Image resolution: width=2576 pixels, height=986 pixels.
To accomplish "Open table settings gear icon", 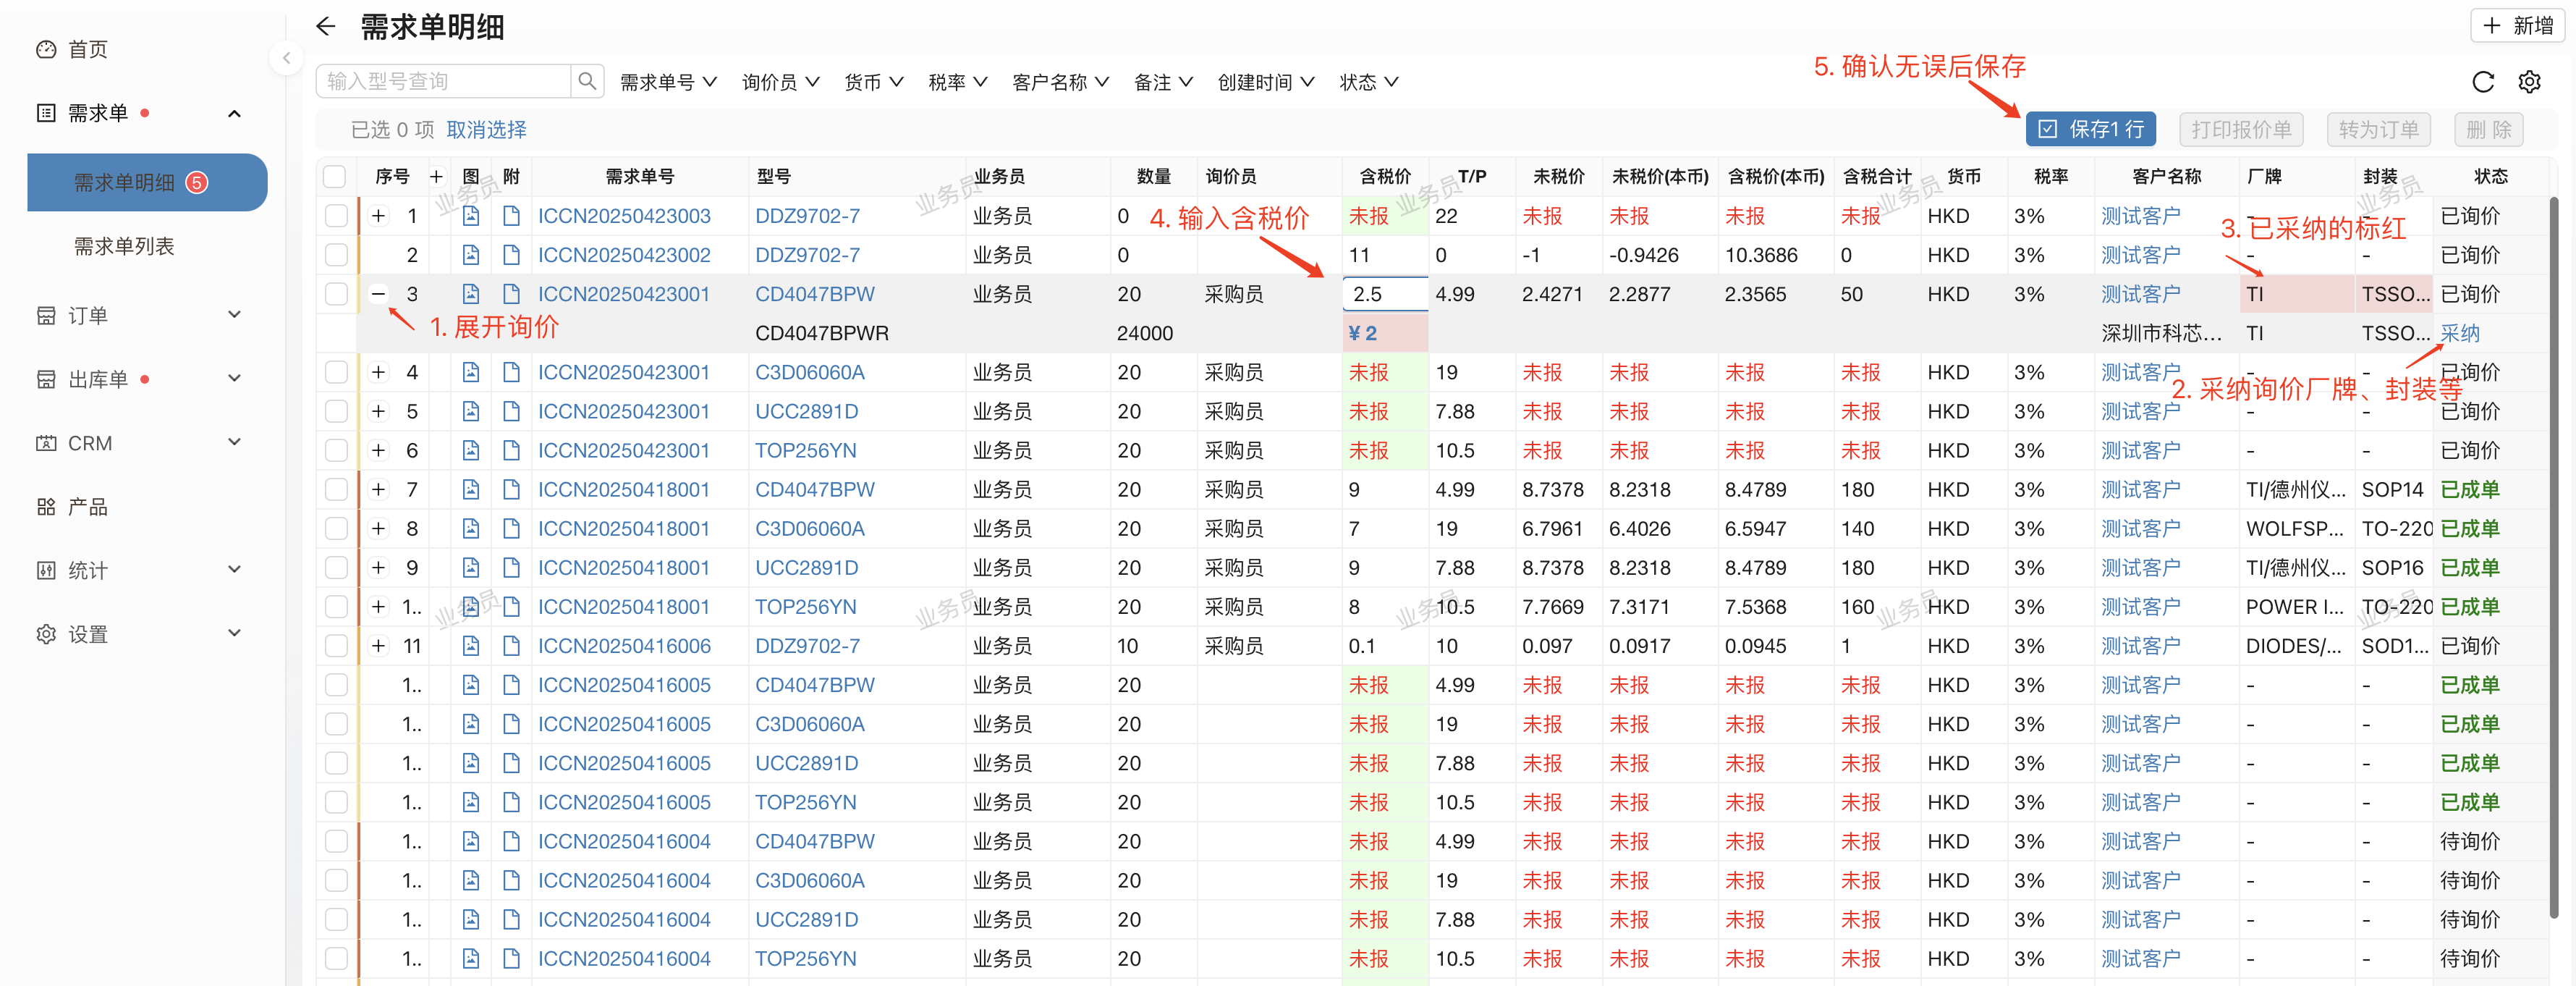I will pos(2529,82).
